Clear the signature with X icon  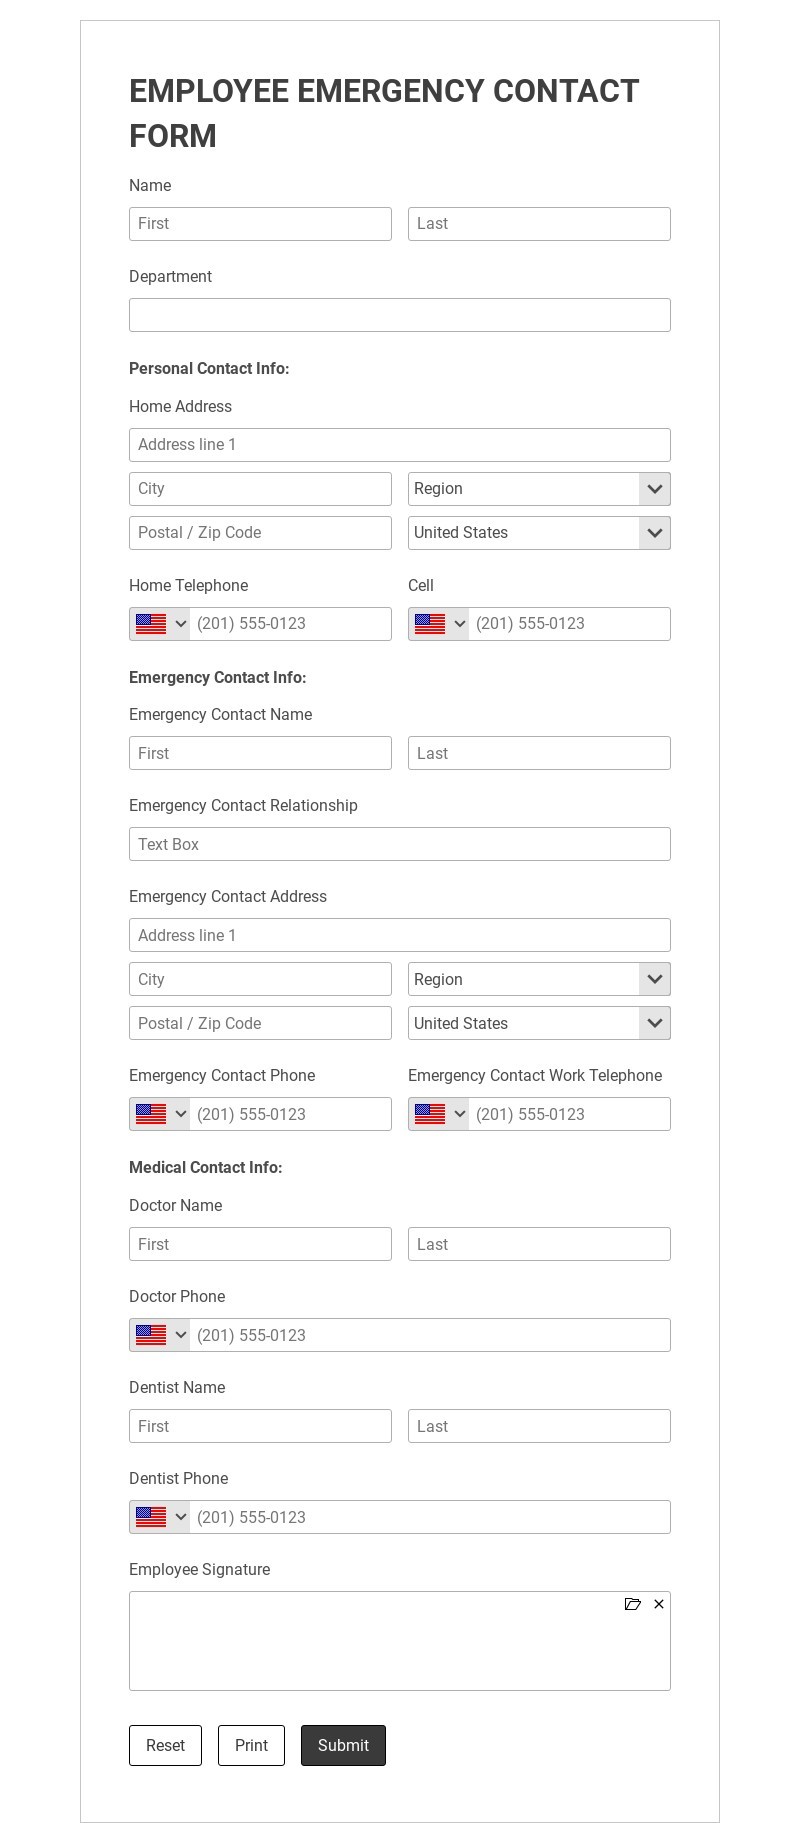coord(659,1604)
